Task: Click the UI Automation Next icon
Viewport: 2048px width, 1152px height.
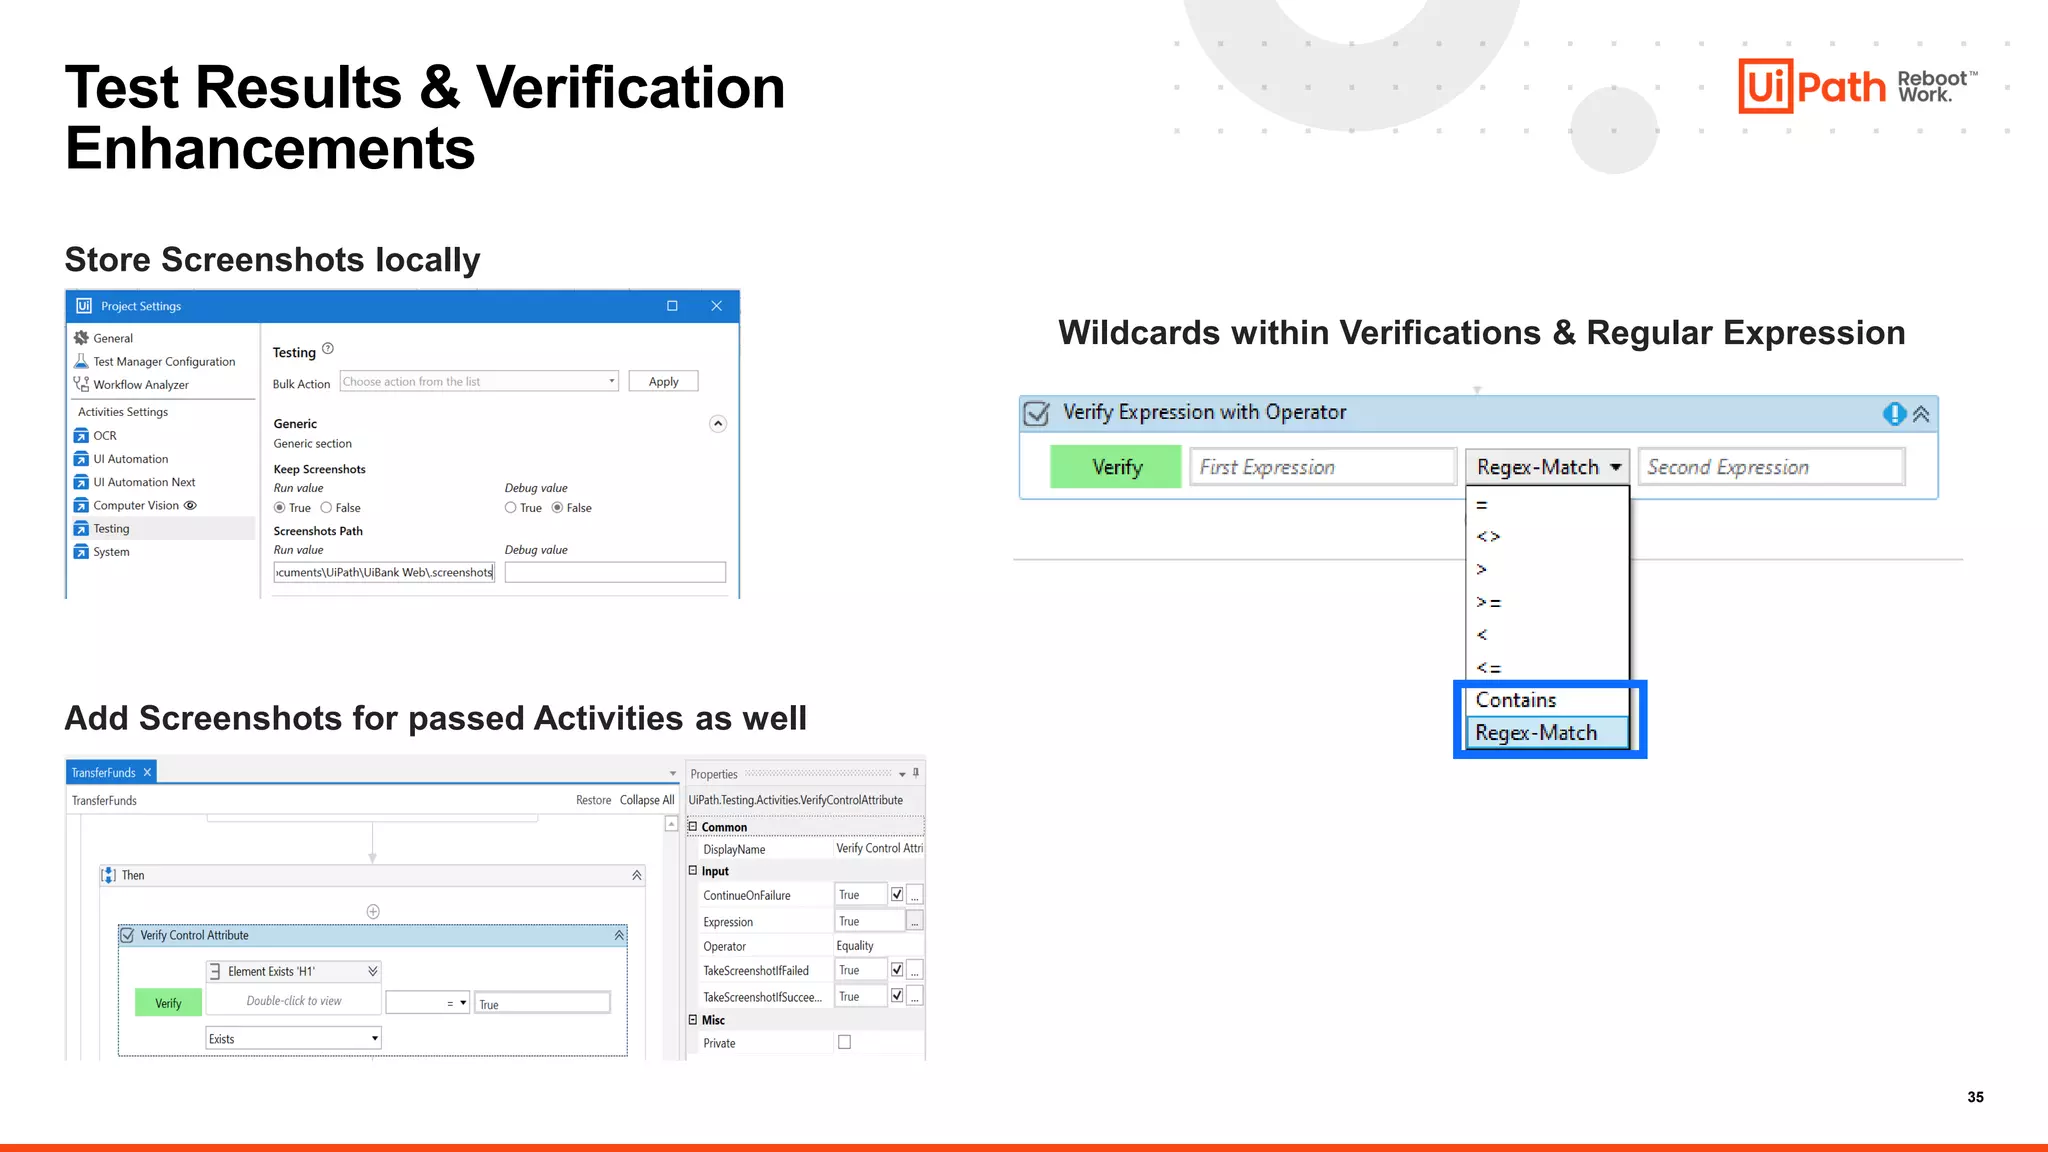Action: coord(81,482)
